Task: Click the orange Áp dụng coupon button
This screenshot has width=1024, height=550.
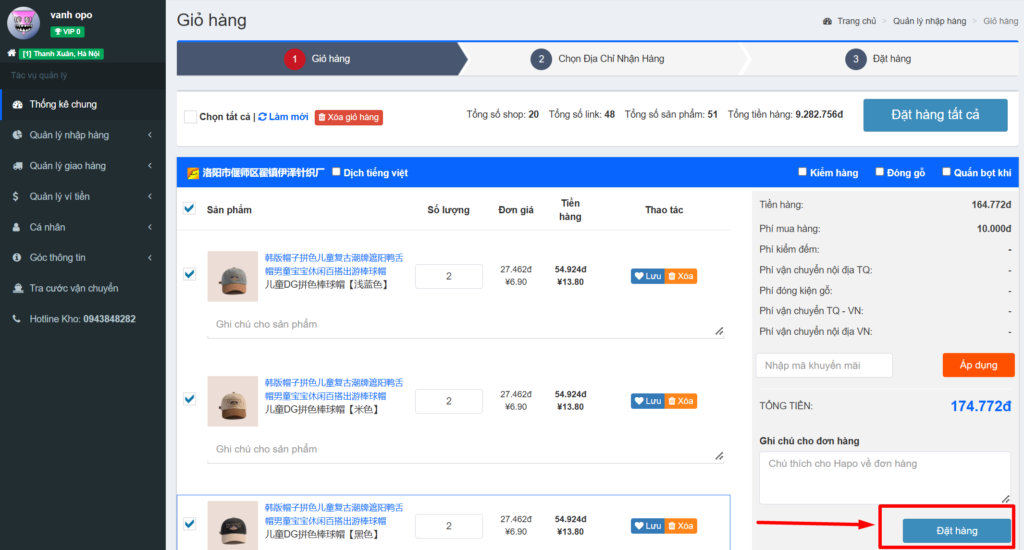Action: 978,365
